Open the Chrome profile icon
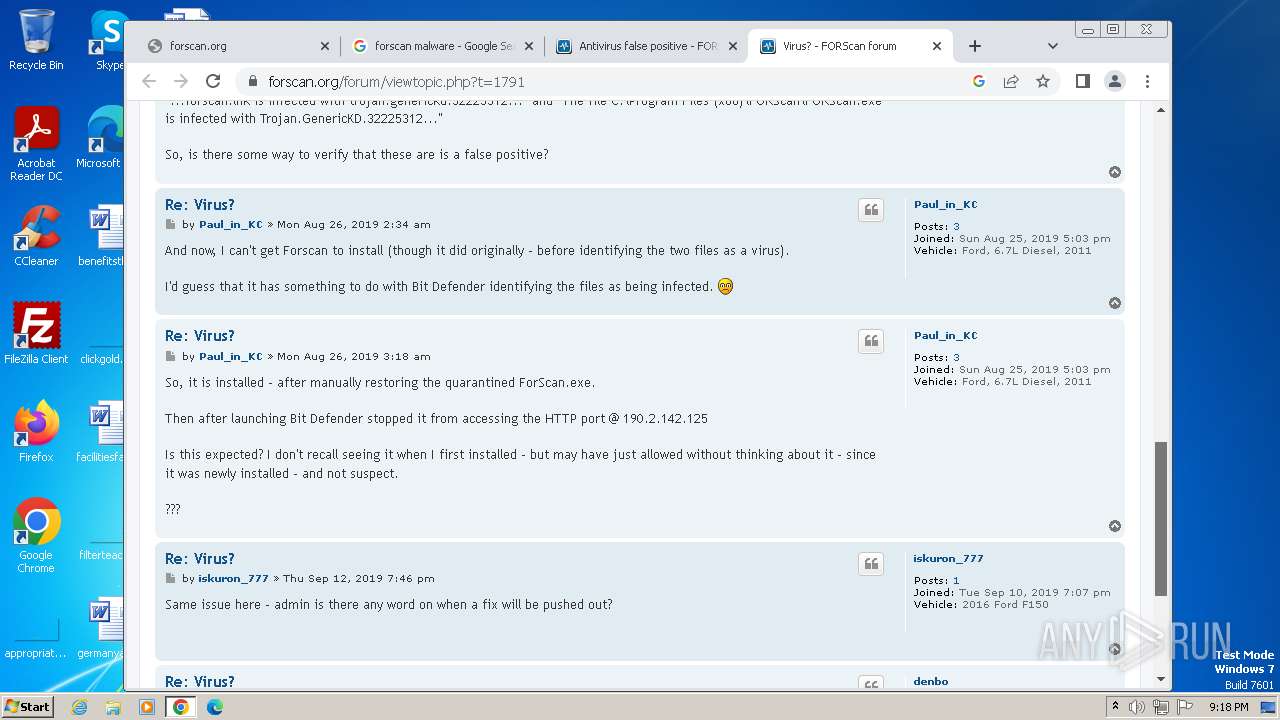The width and height of the screenshot is (1280, 720). pyautogui.click(x=1115, y=81)
